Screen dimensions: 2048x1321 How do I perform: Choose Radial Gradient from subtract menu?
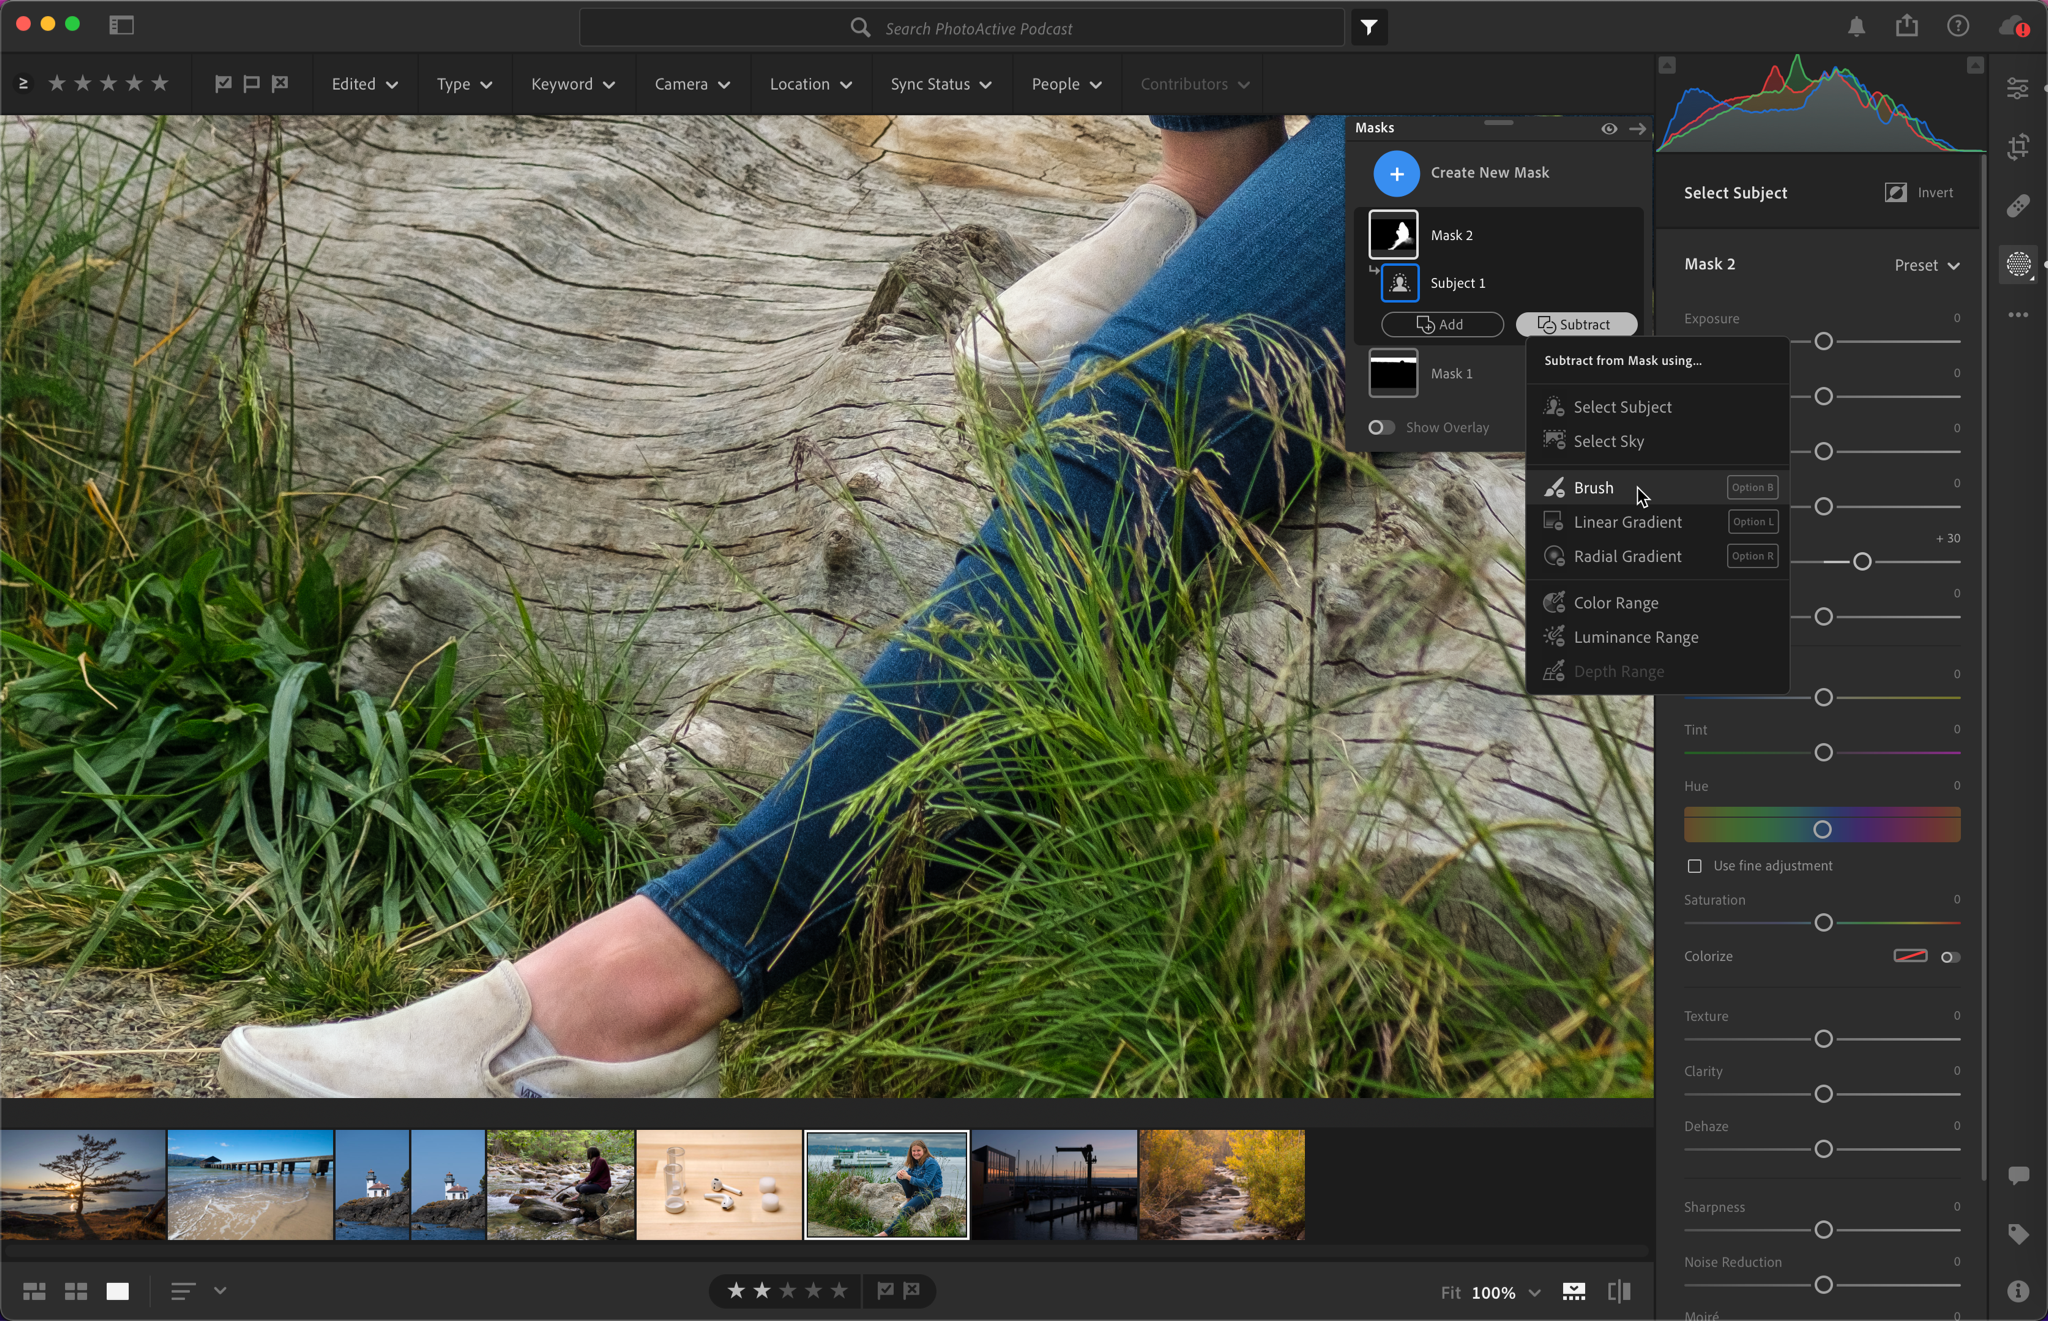(1657, 556)
